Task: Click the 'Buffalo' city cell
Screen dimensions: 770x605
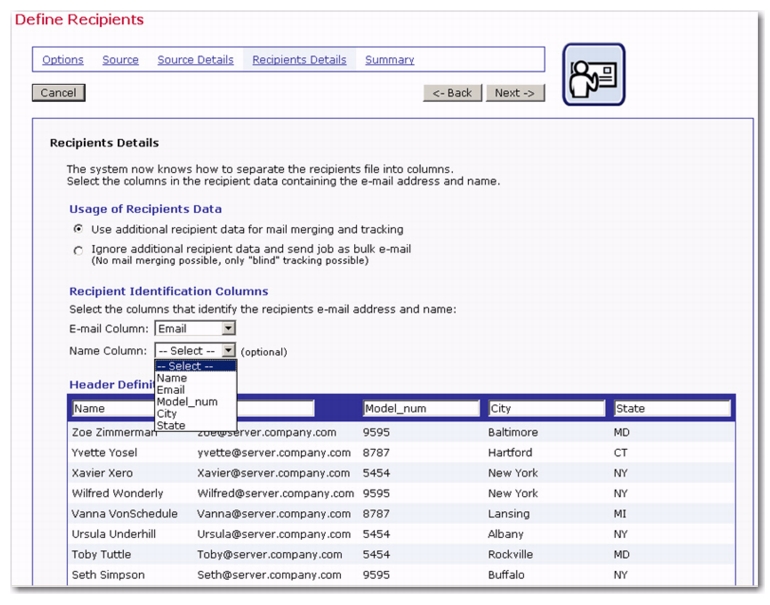Action: click(506, 575)
